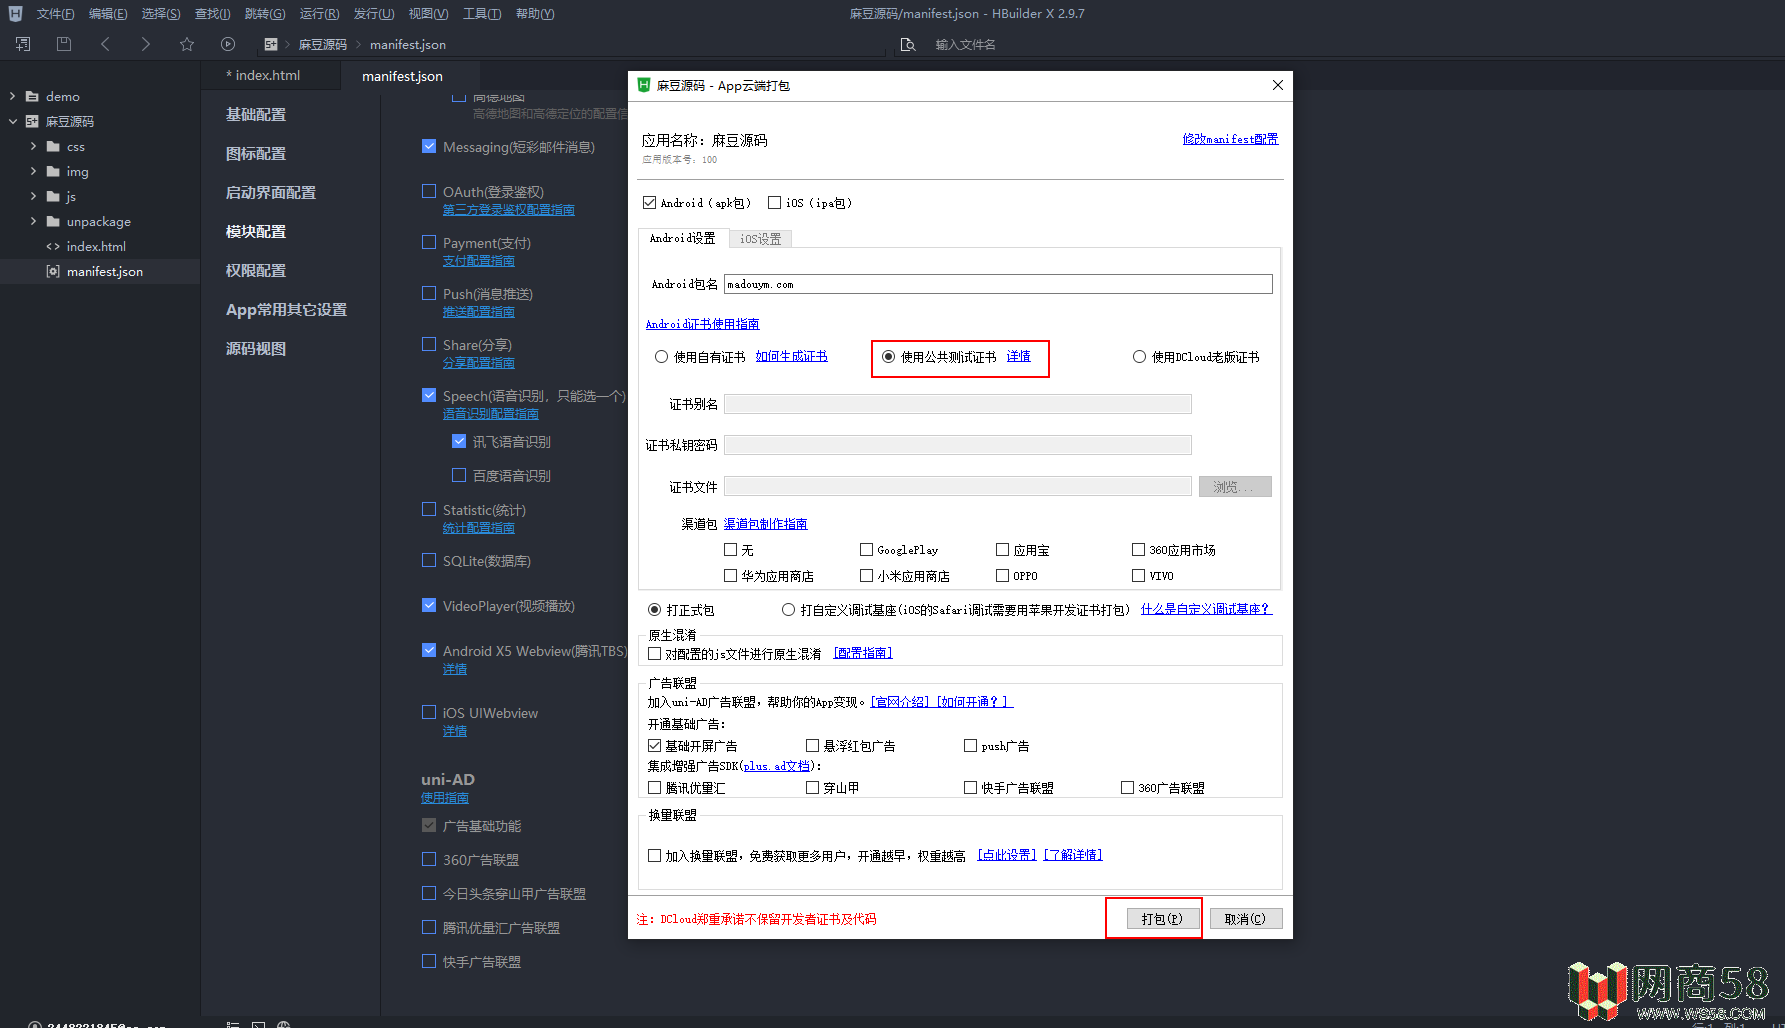Click the bookmark star toolbar icon
The height and width of the screenshot is (1028, 1785).
click(187, 44)
